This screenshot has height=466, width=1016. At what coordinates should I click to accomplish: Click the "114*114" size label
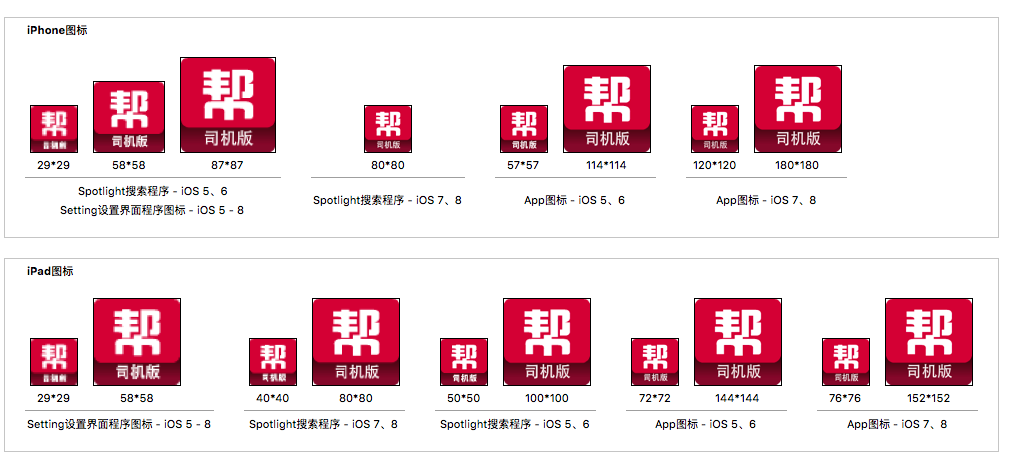pos(606,165)
